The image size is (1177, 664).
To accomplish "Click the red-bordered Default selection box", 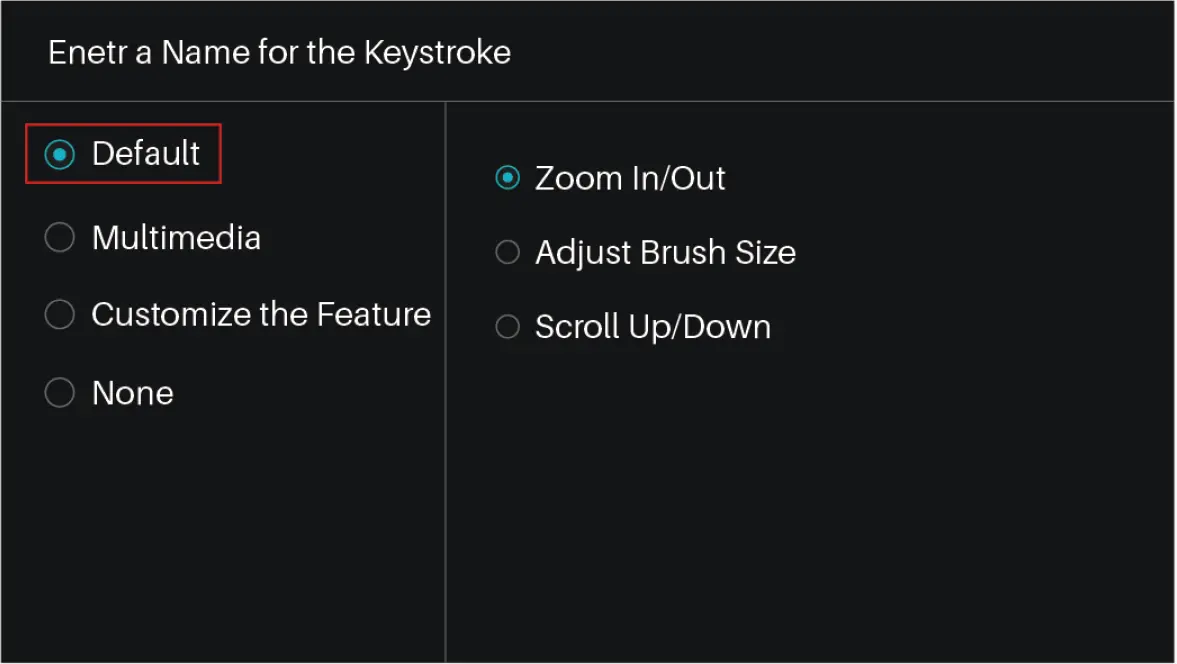I will pyautogui.click(x=123, y=153).
